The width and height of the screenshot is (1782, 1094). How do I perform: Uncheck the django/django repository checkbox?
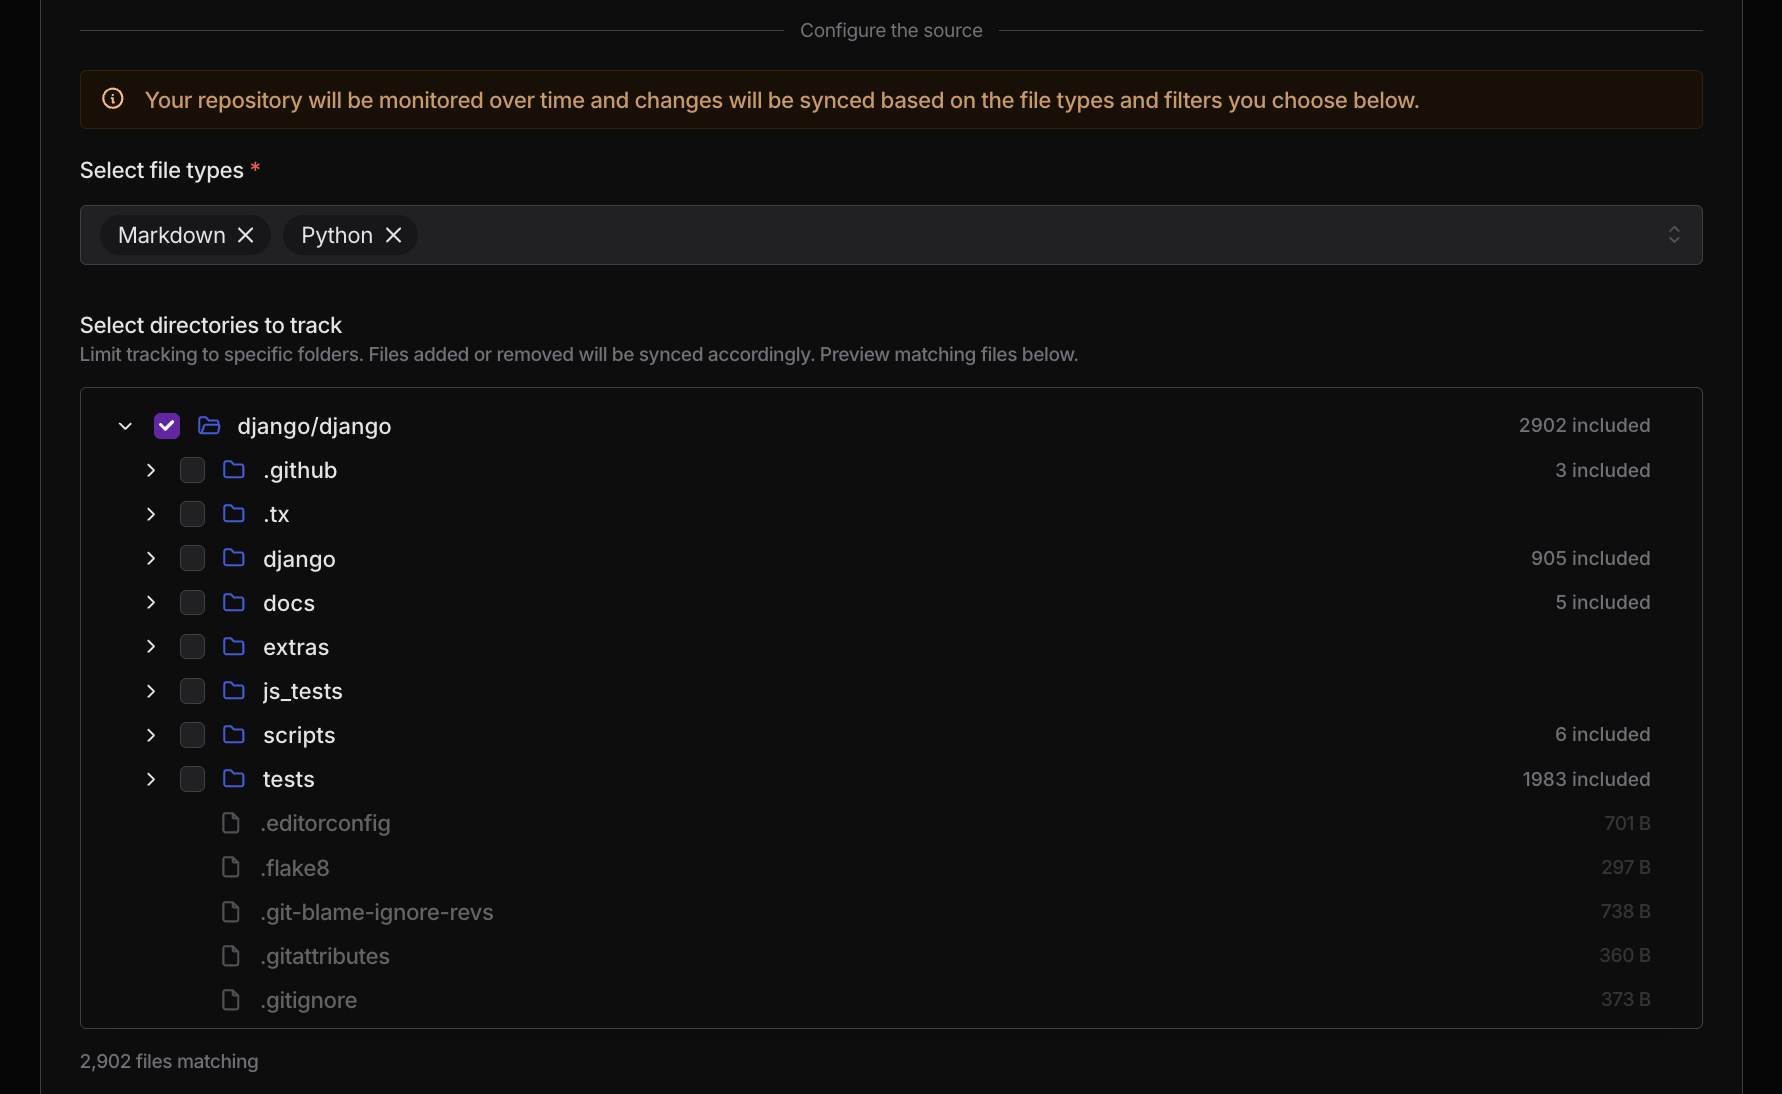pos(166,425)
